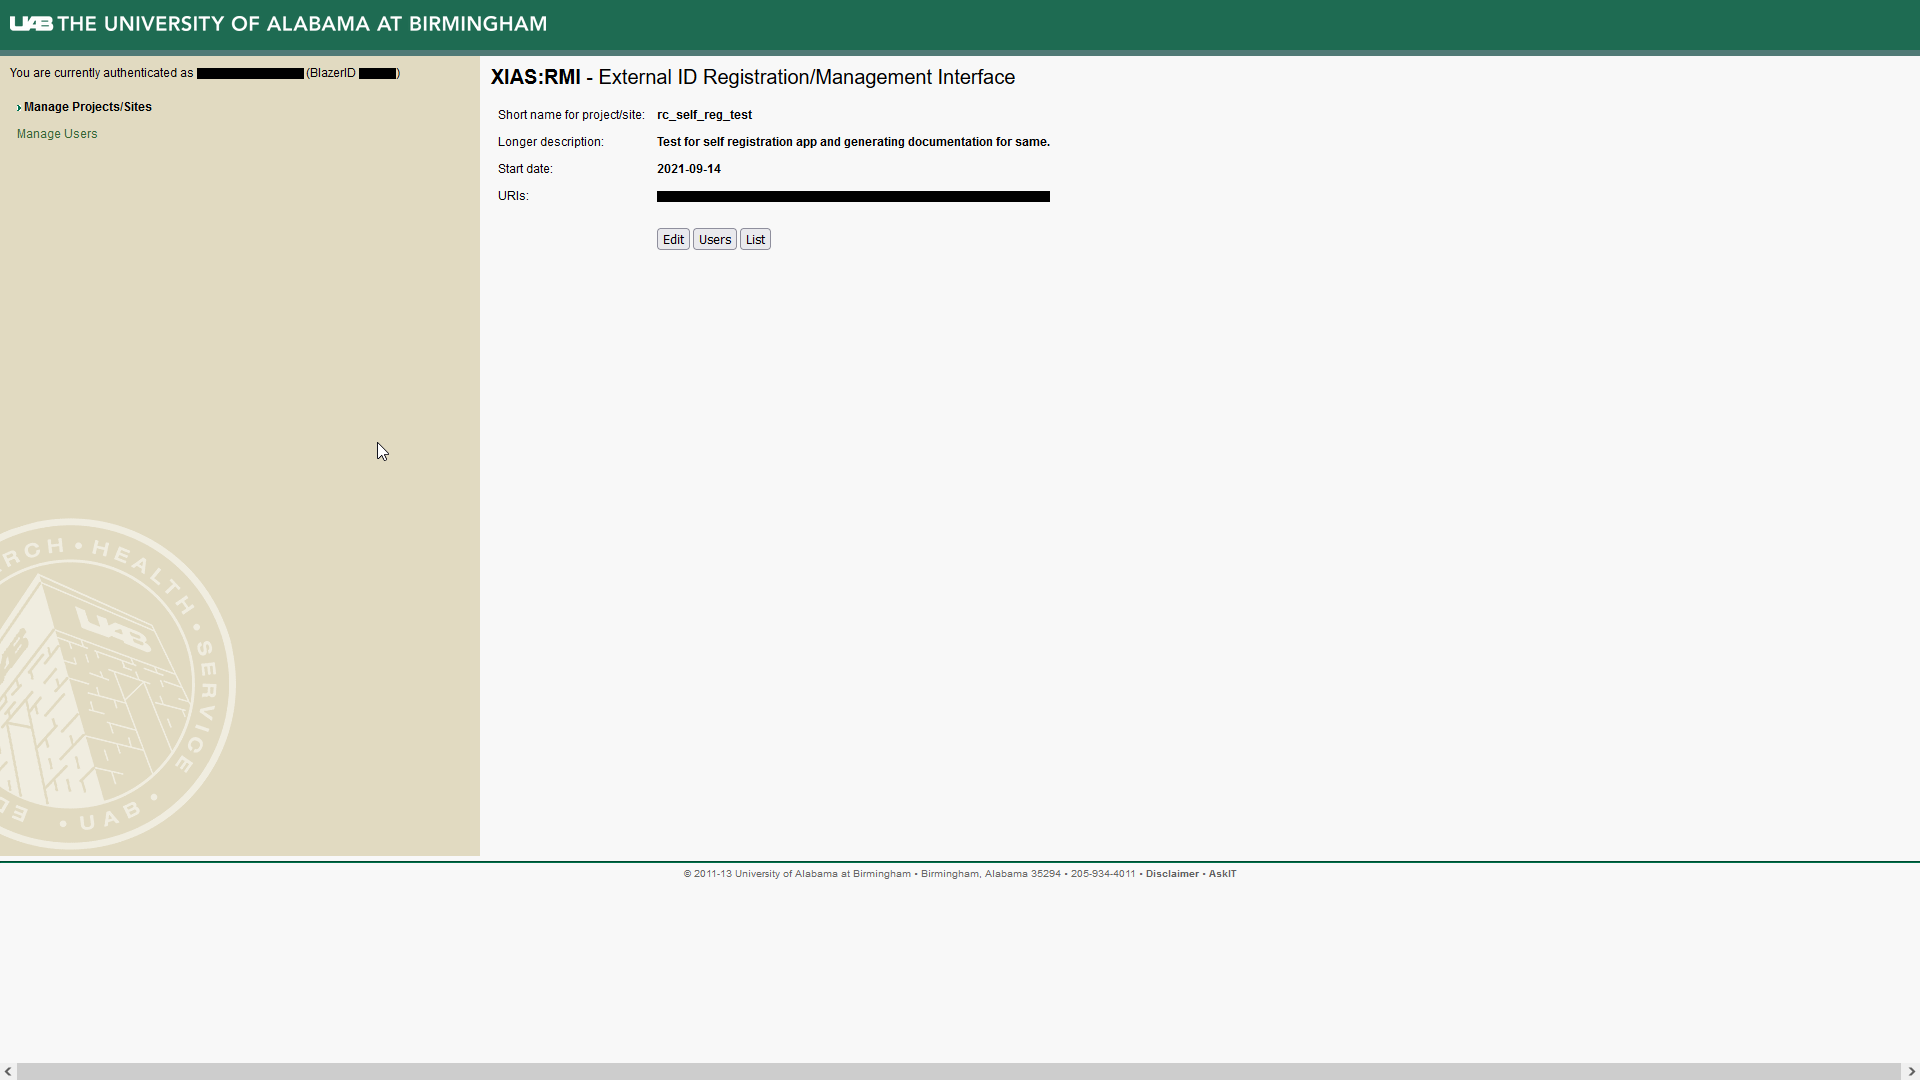The height and width of the screenshot is (1080, 1920).
Task: Click the longer description text value
Action: pos(853,142)
